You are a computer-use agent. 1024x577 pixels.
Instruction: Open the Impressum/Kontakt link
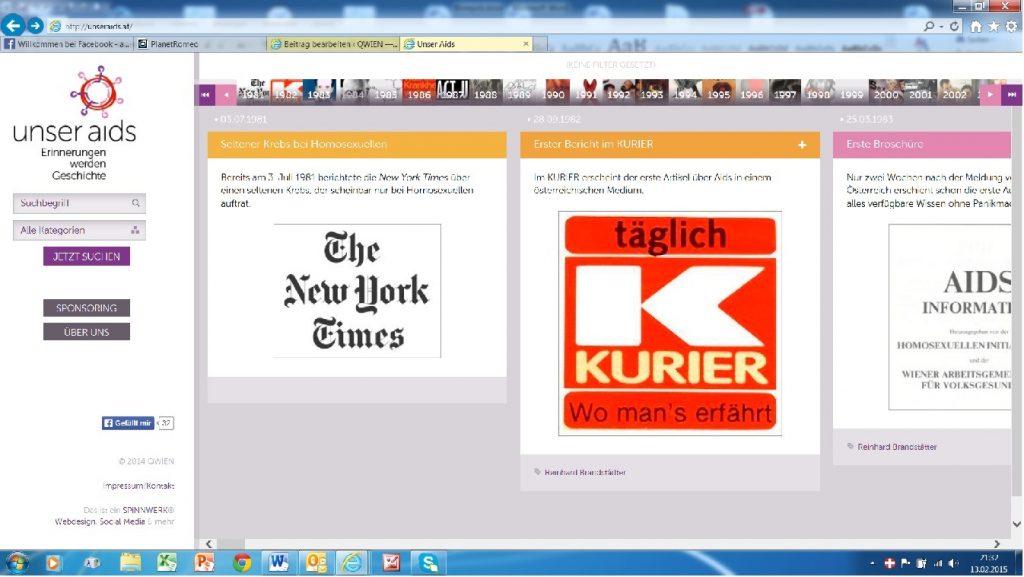pyautogui.click(x=138, y=486)
